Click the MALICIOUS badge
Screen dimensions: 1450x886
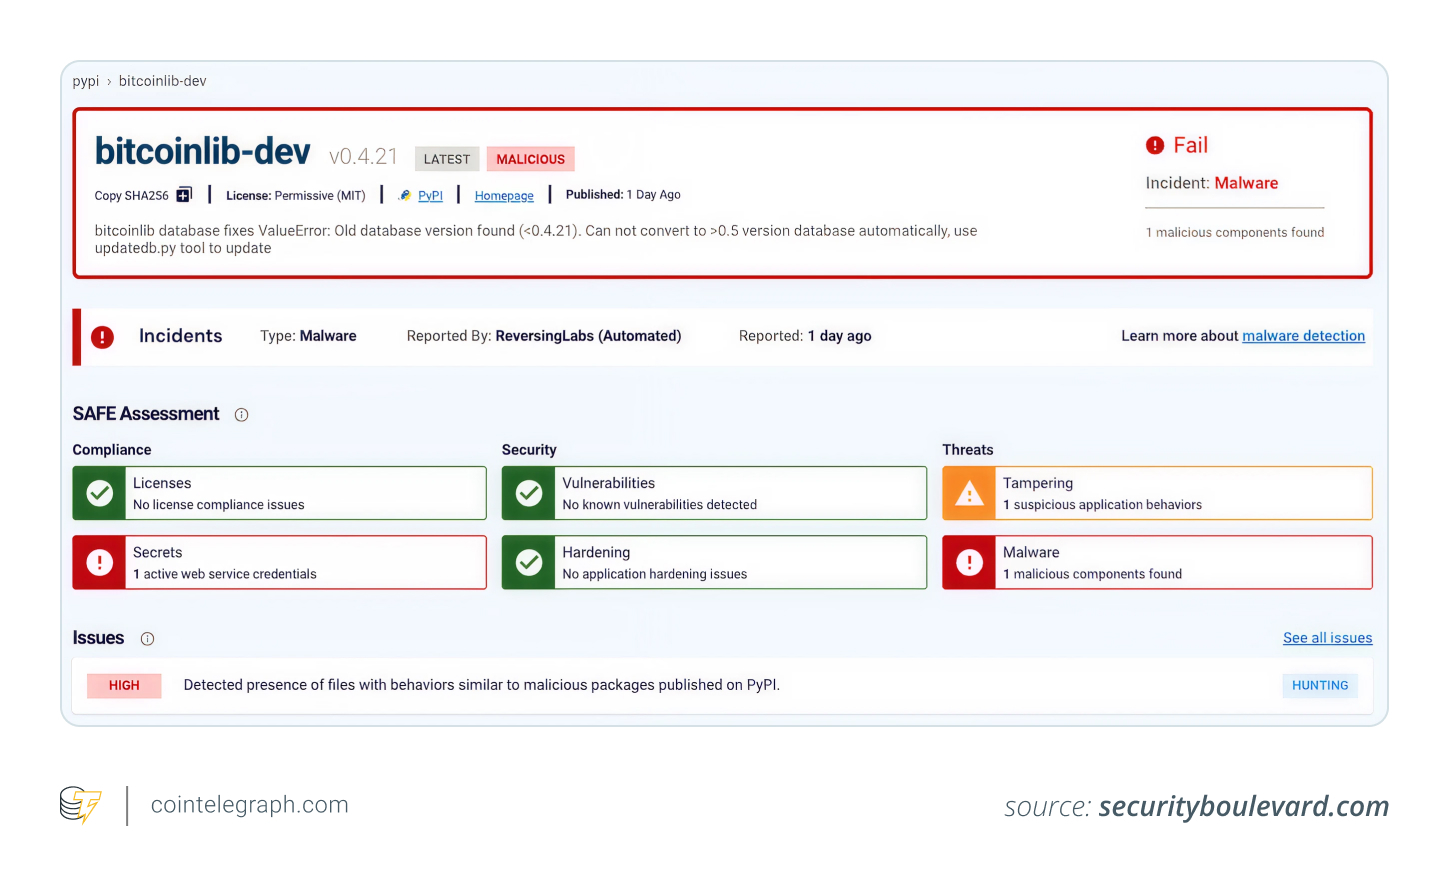coord(530,158)
